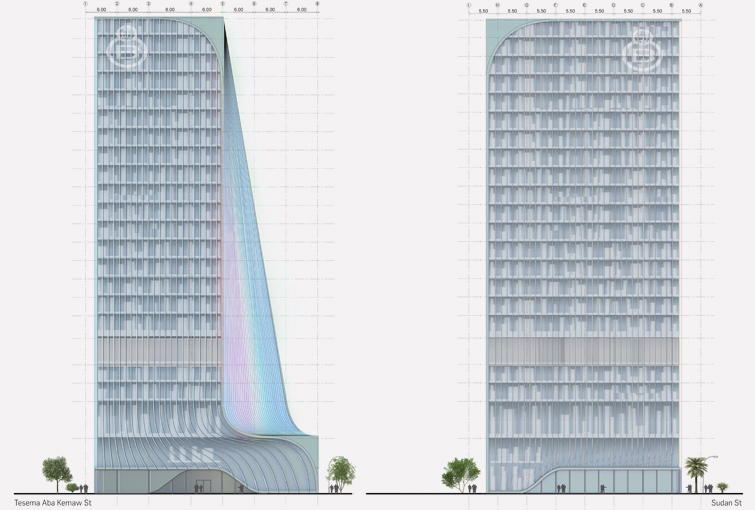Select the grey mechanical floor band, right tower

click(583, 353)
